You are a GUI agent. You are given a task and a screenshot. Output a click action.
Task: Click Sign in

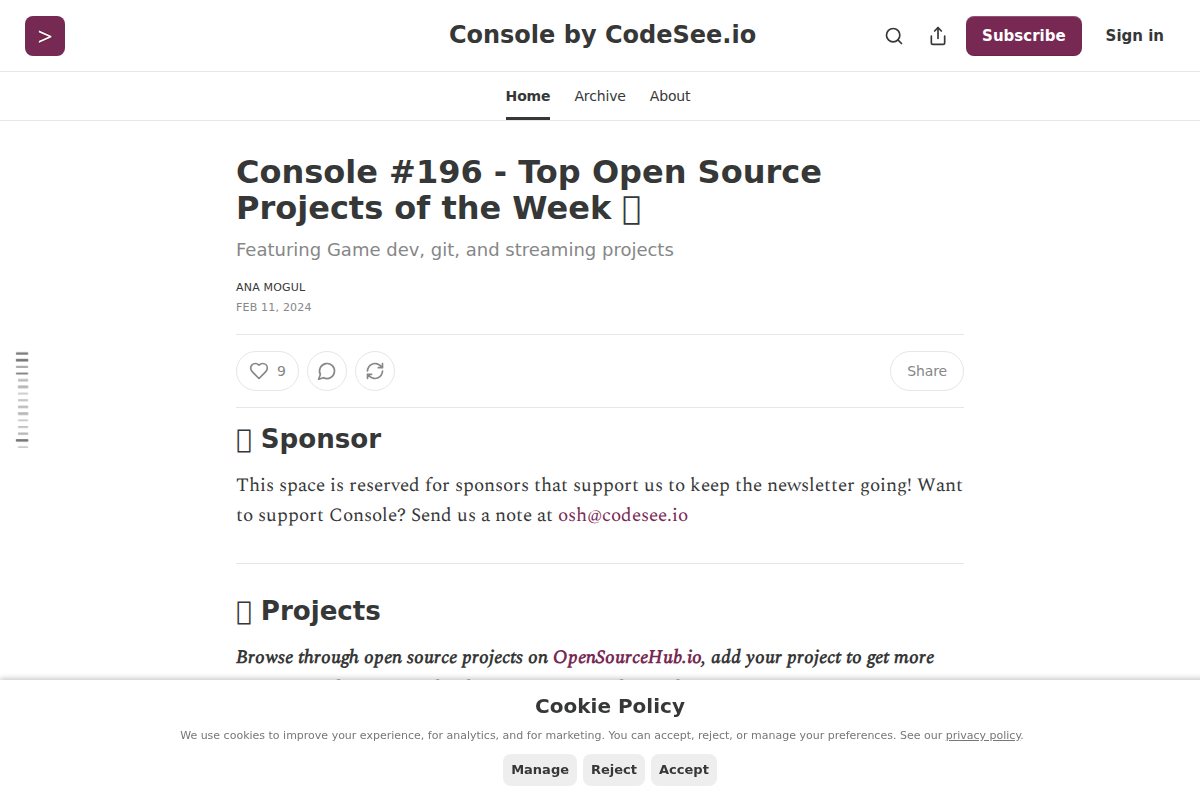coord(1134,36)
